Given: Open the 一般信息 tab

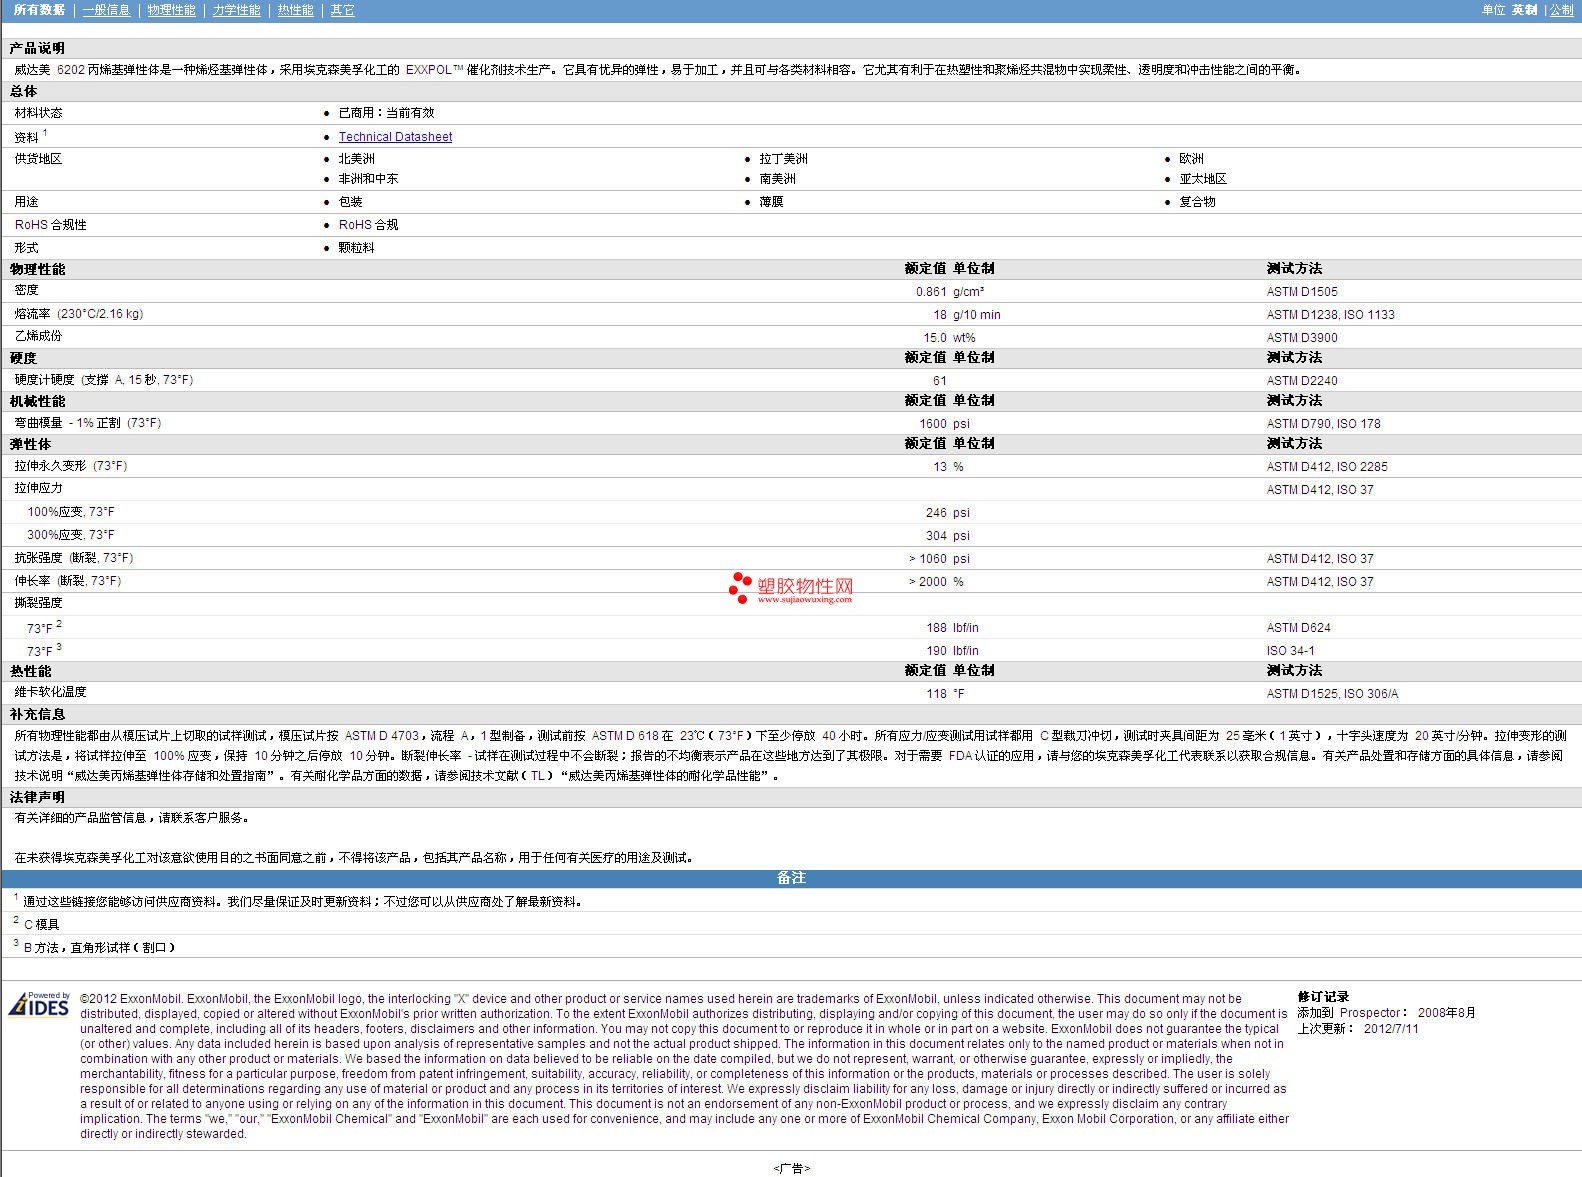Looking at the screenshot, I should [106, 10].
